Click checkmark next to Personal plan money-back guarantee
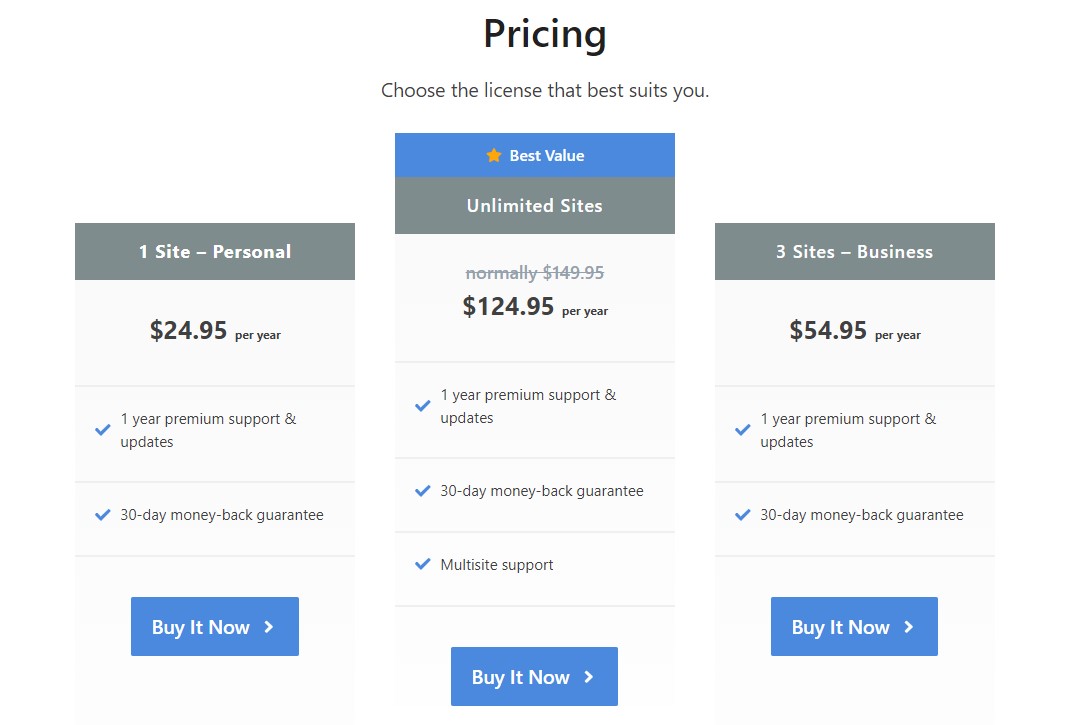 pyautogui.click(x=102, y=515)
